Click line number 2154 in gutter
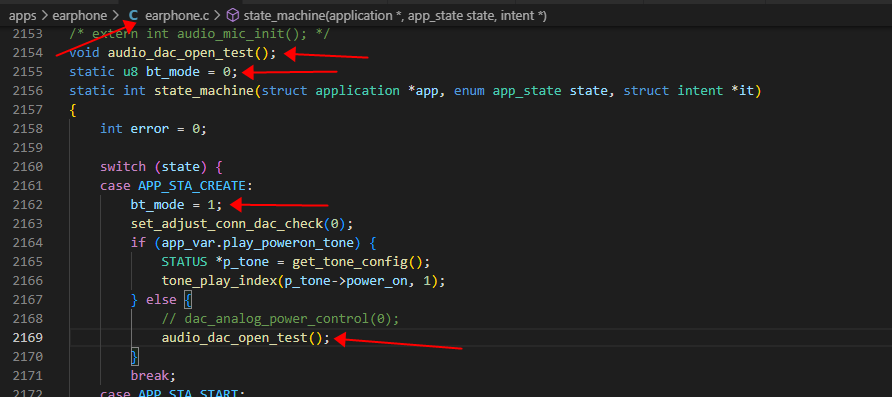This screenshot has height=397, width=892. [x=27, y=53]
